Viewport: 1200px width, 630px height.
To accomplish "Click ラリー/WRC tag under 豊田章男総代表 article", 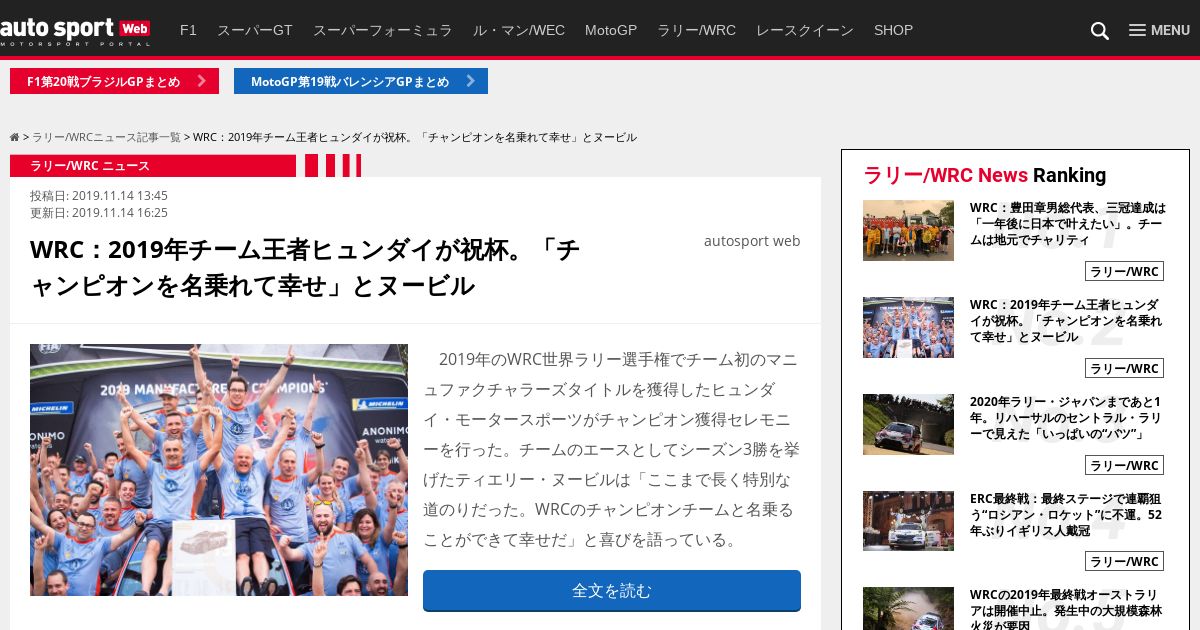I will tap(1124, 271).
